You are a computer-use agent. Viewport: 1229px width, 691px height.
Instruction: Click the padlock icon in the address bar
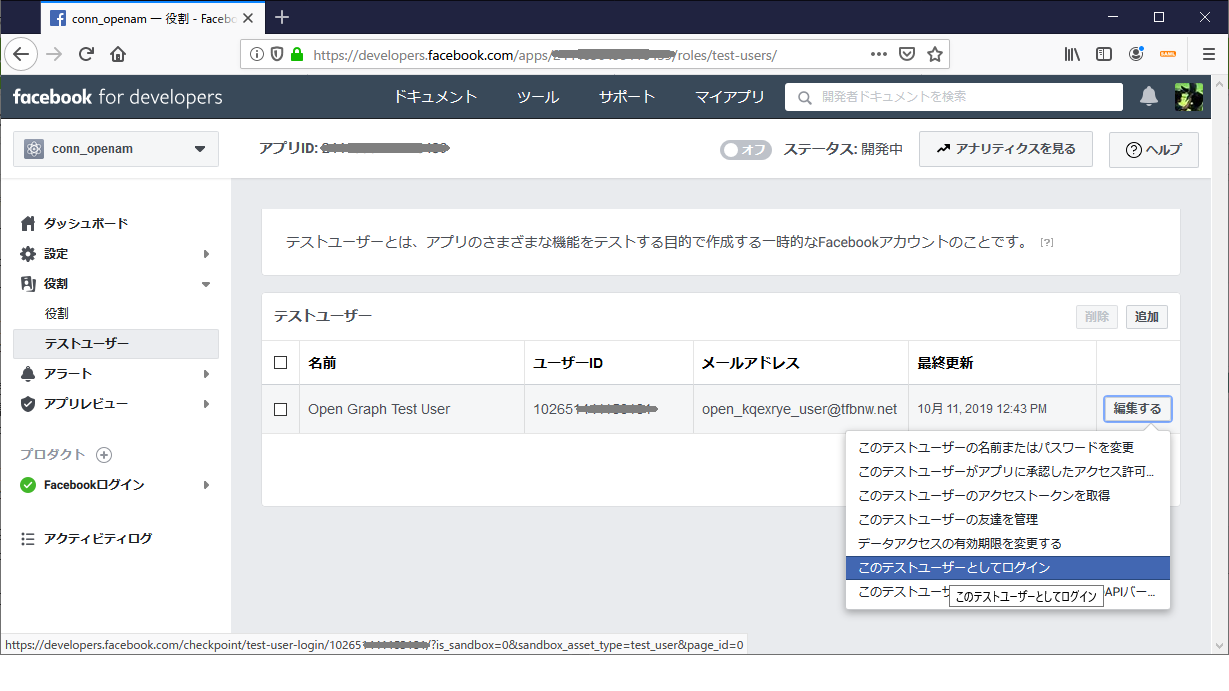click(297, 54)
